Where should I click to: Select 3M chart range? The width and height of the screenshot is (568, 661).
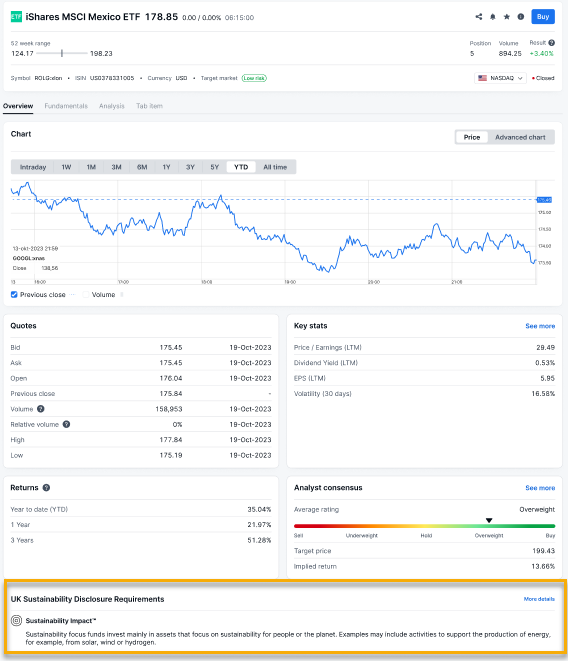click(x=116, y=167)
